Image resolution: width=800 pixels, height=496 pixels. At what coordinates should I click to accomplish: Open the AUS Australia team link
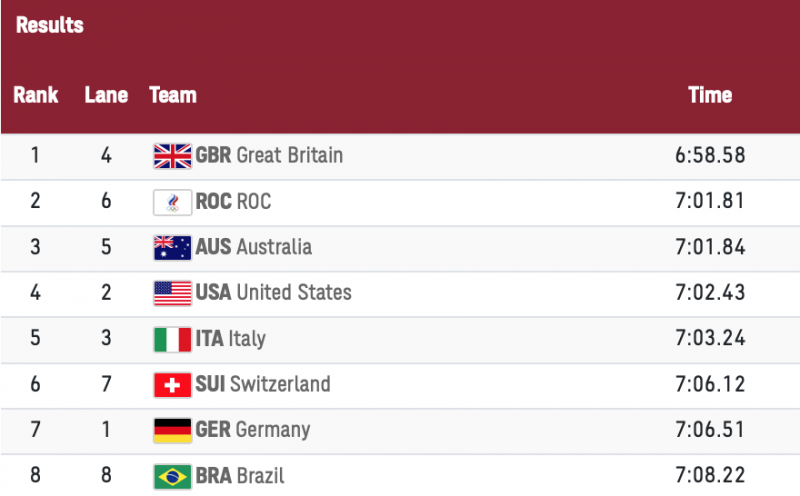254,247
